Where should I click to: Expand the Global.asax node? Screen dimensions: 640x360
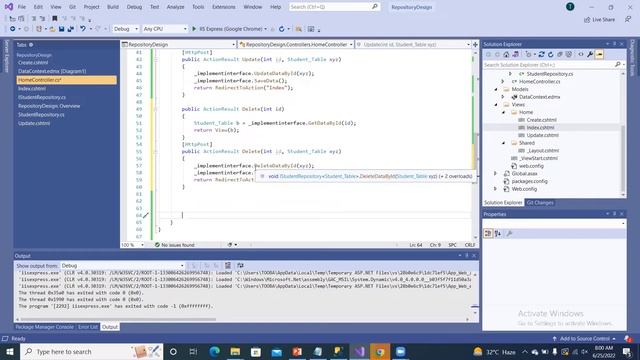click(x=496, y=173)
